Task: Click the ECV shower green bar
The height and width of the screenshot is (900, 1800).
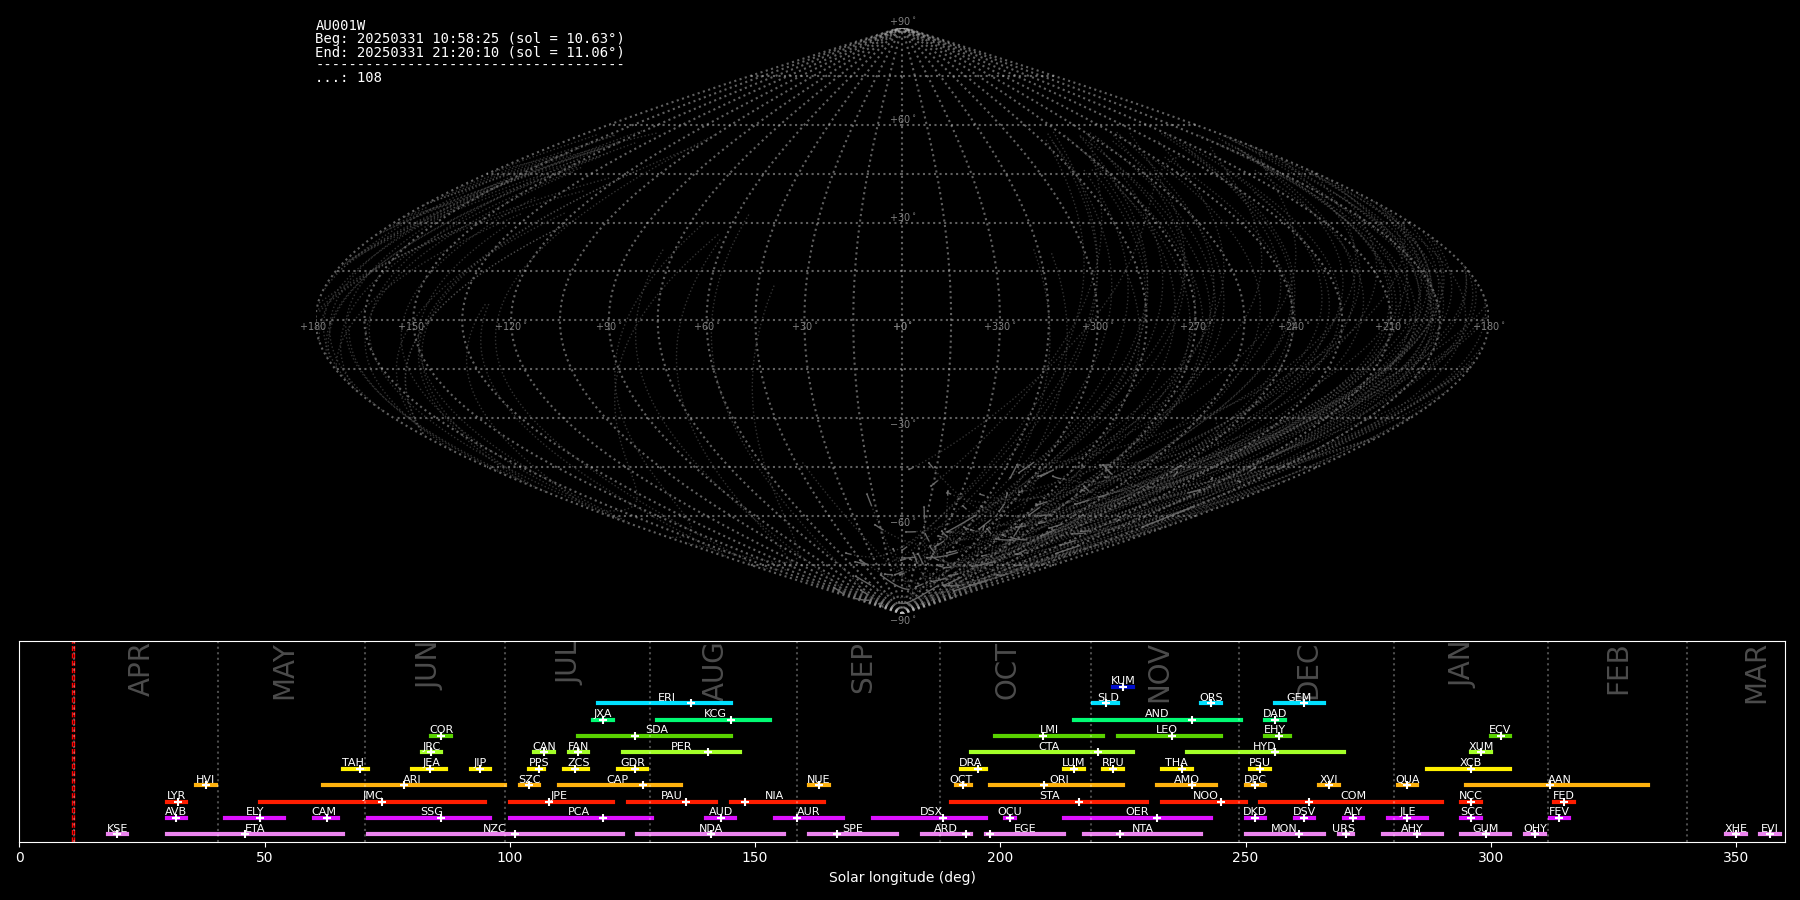Action: click(1500, 736)
